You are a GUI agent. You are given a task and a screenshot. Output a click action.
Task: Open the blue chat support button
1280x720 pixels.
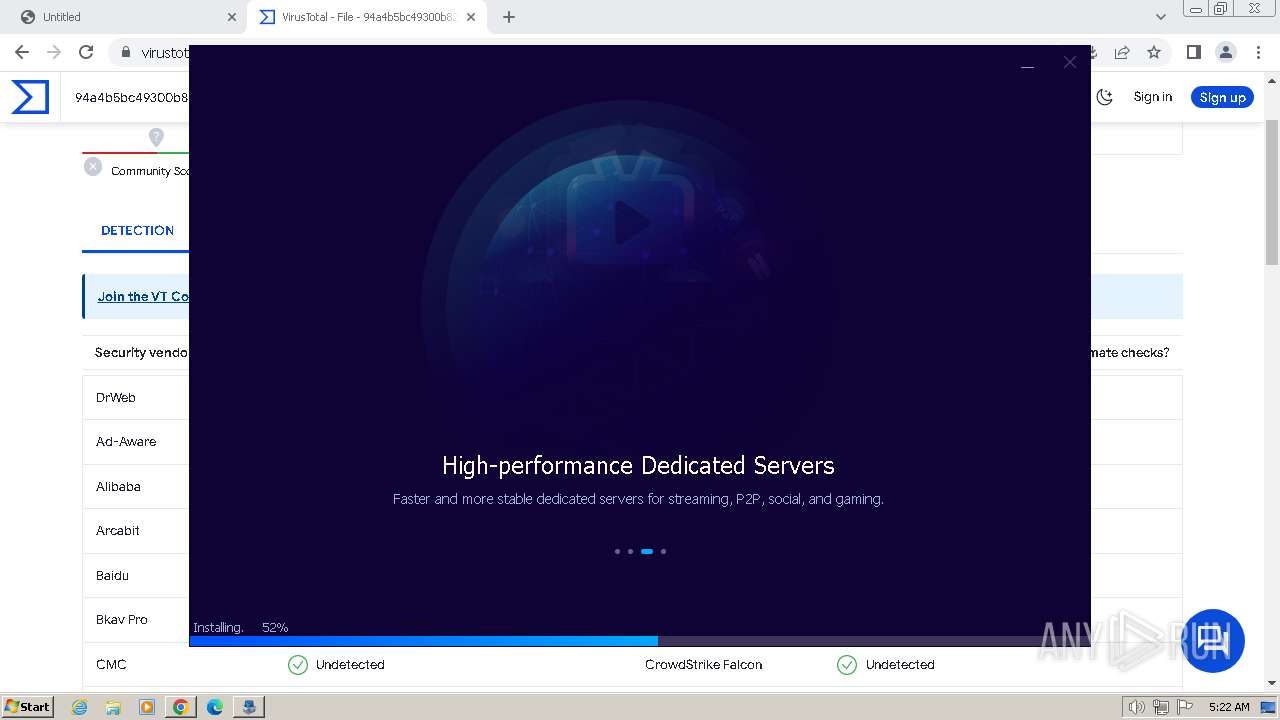click(1213, 641)
